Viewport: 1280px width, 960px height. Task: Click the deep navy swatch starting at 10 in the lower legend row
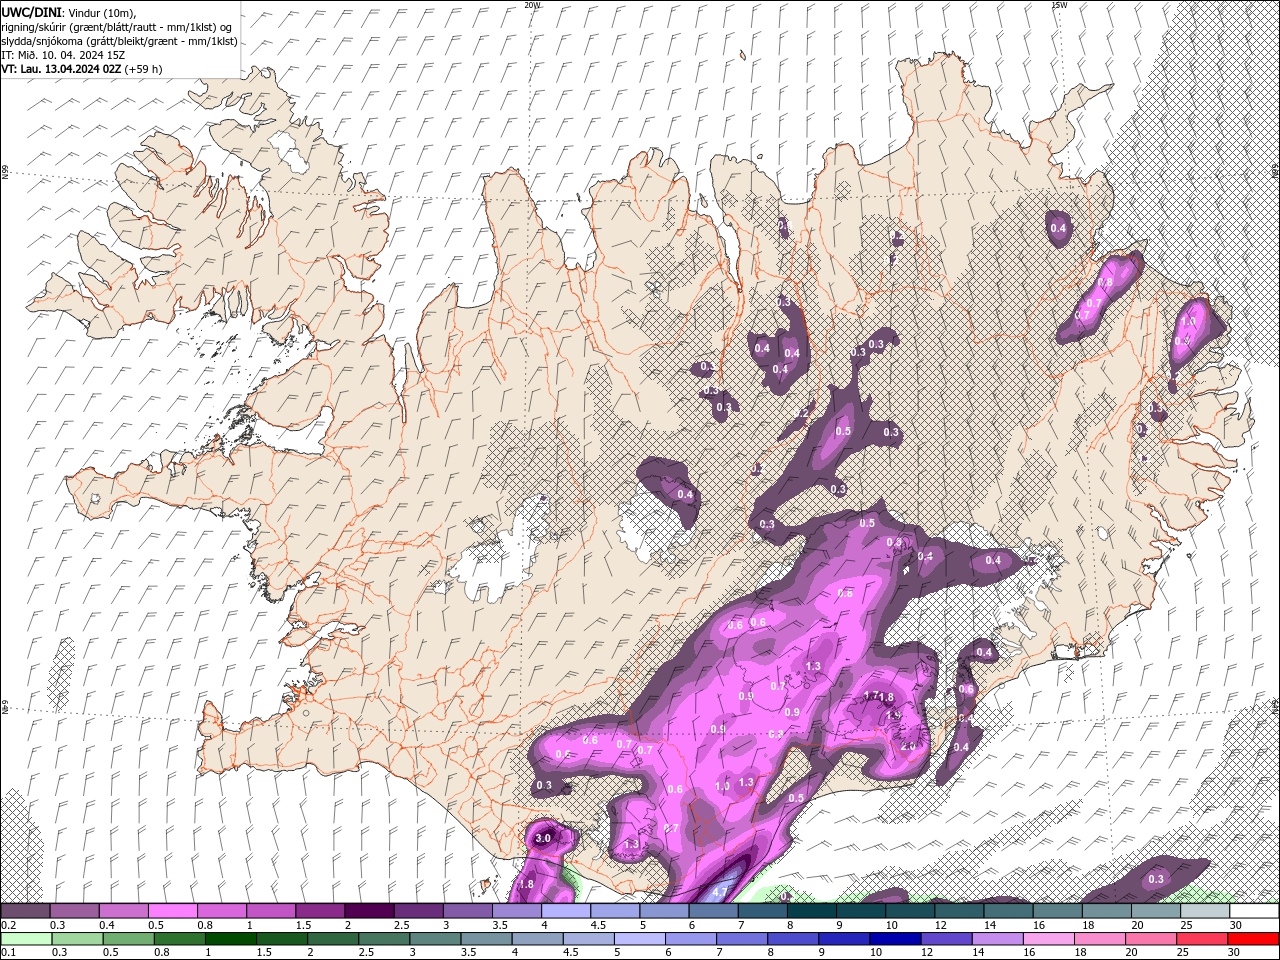coord(896,938)
